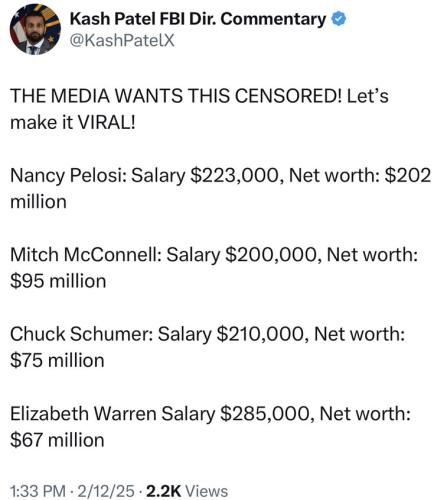Click the blue verified checkmark badge

click(x=339, y=19)
